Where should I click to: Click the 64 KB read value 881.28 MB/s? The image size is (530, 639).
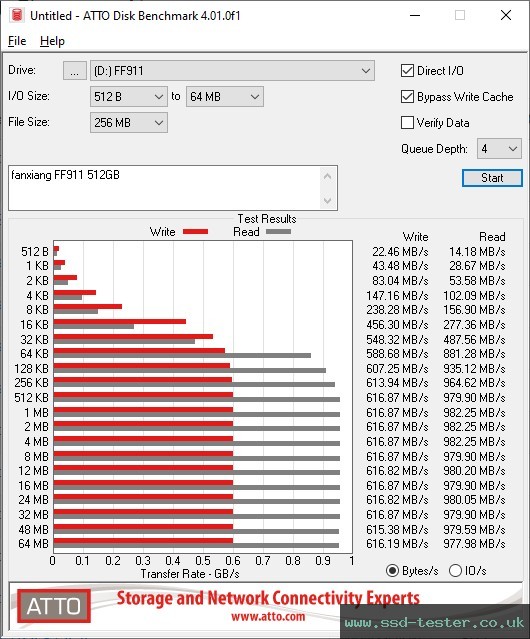coord(474,354)
